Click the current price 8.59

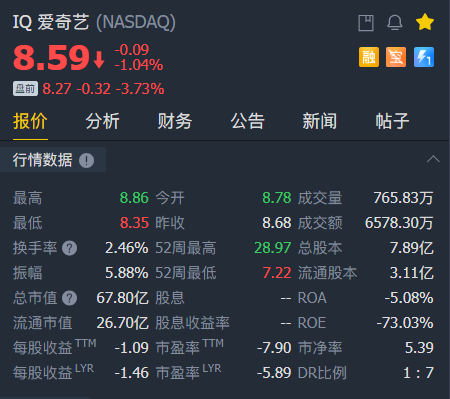(52, 58)
